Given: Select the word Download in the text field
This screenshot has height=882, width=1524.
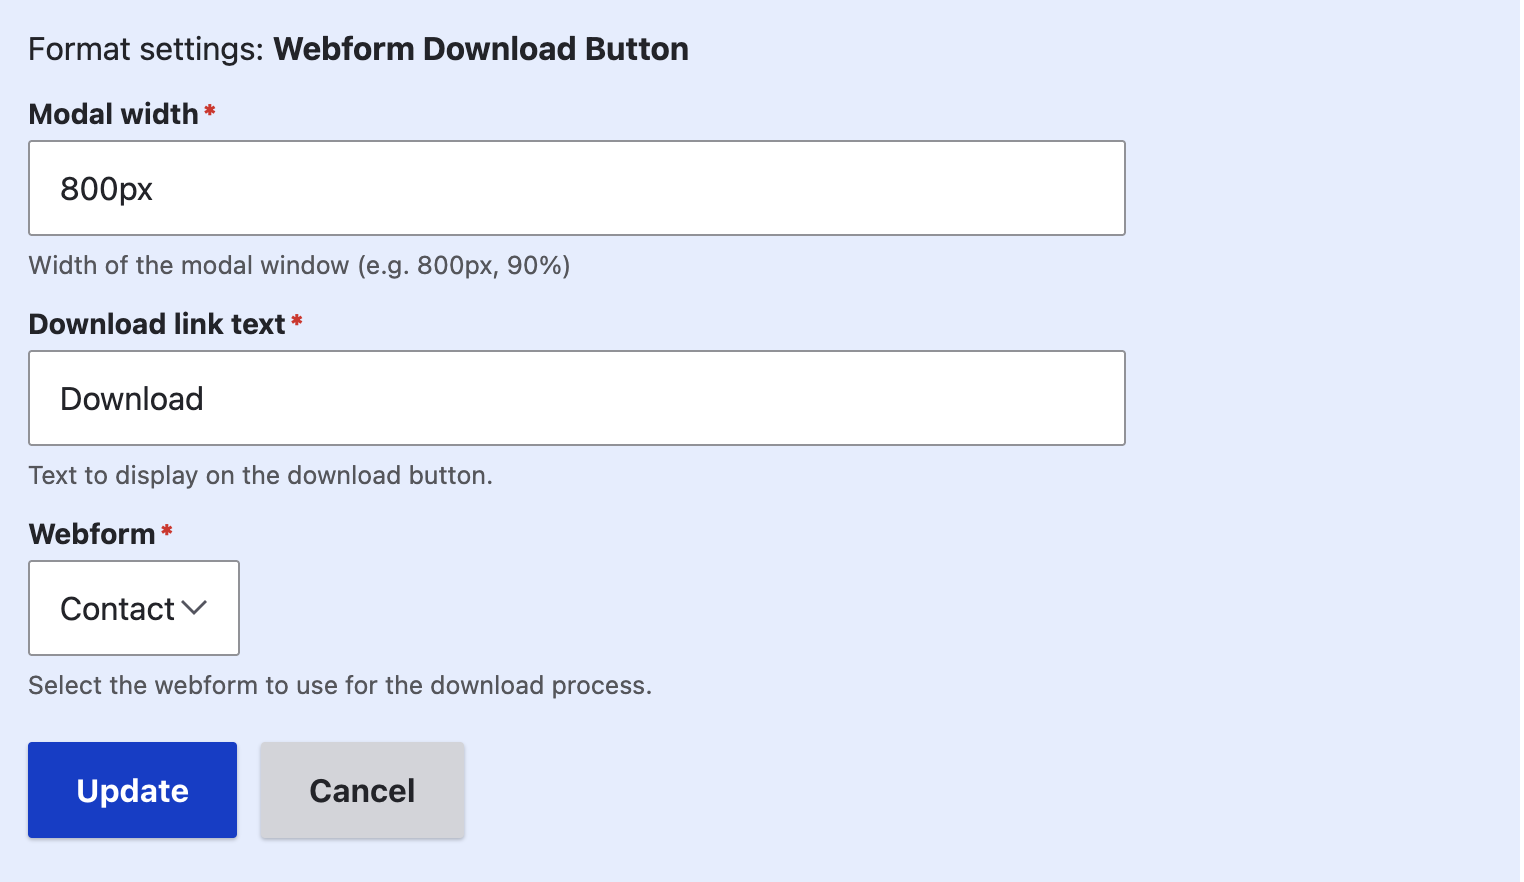Looking at the screenshot, I should [x=131, y=398].
